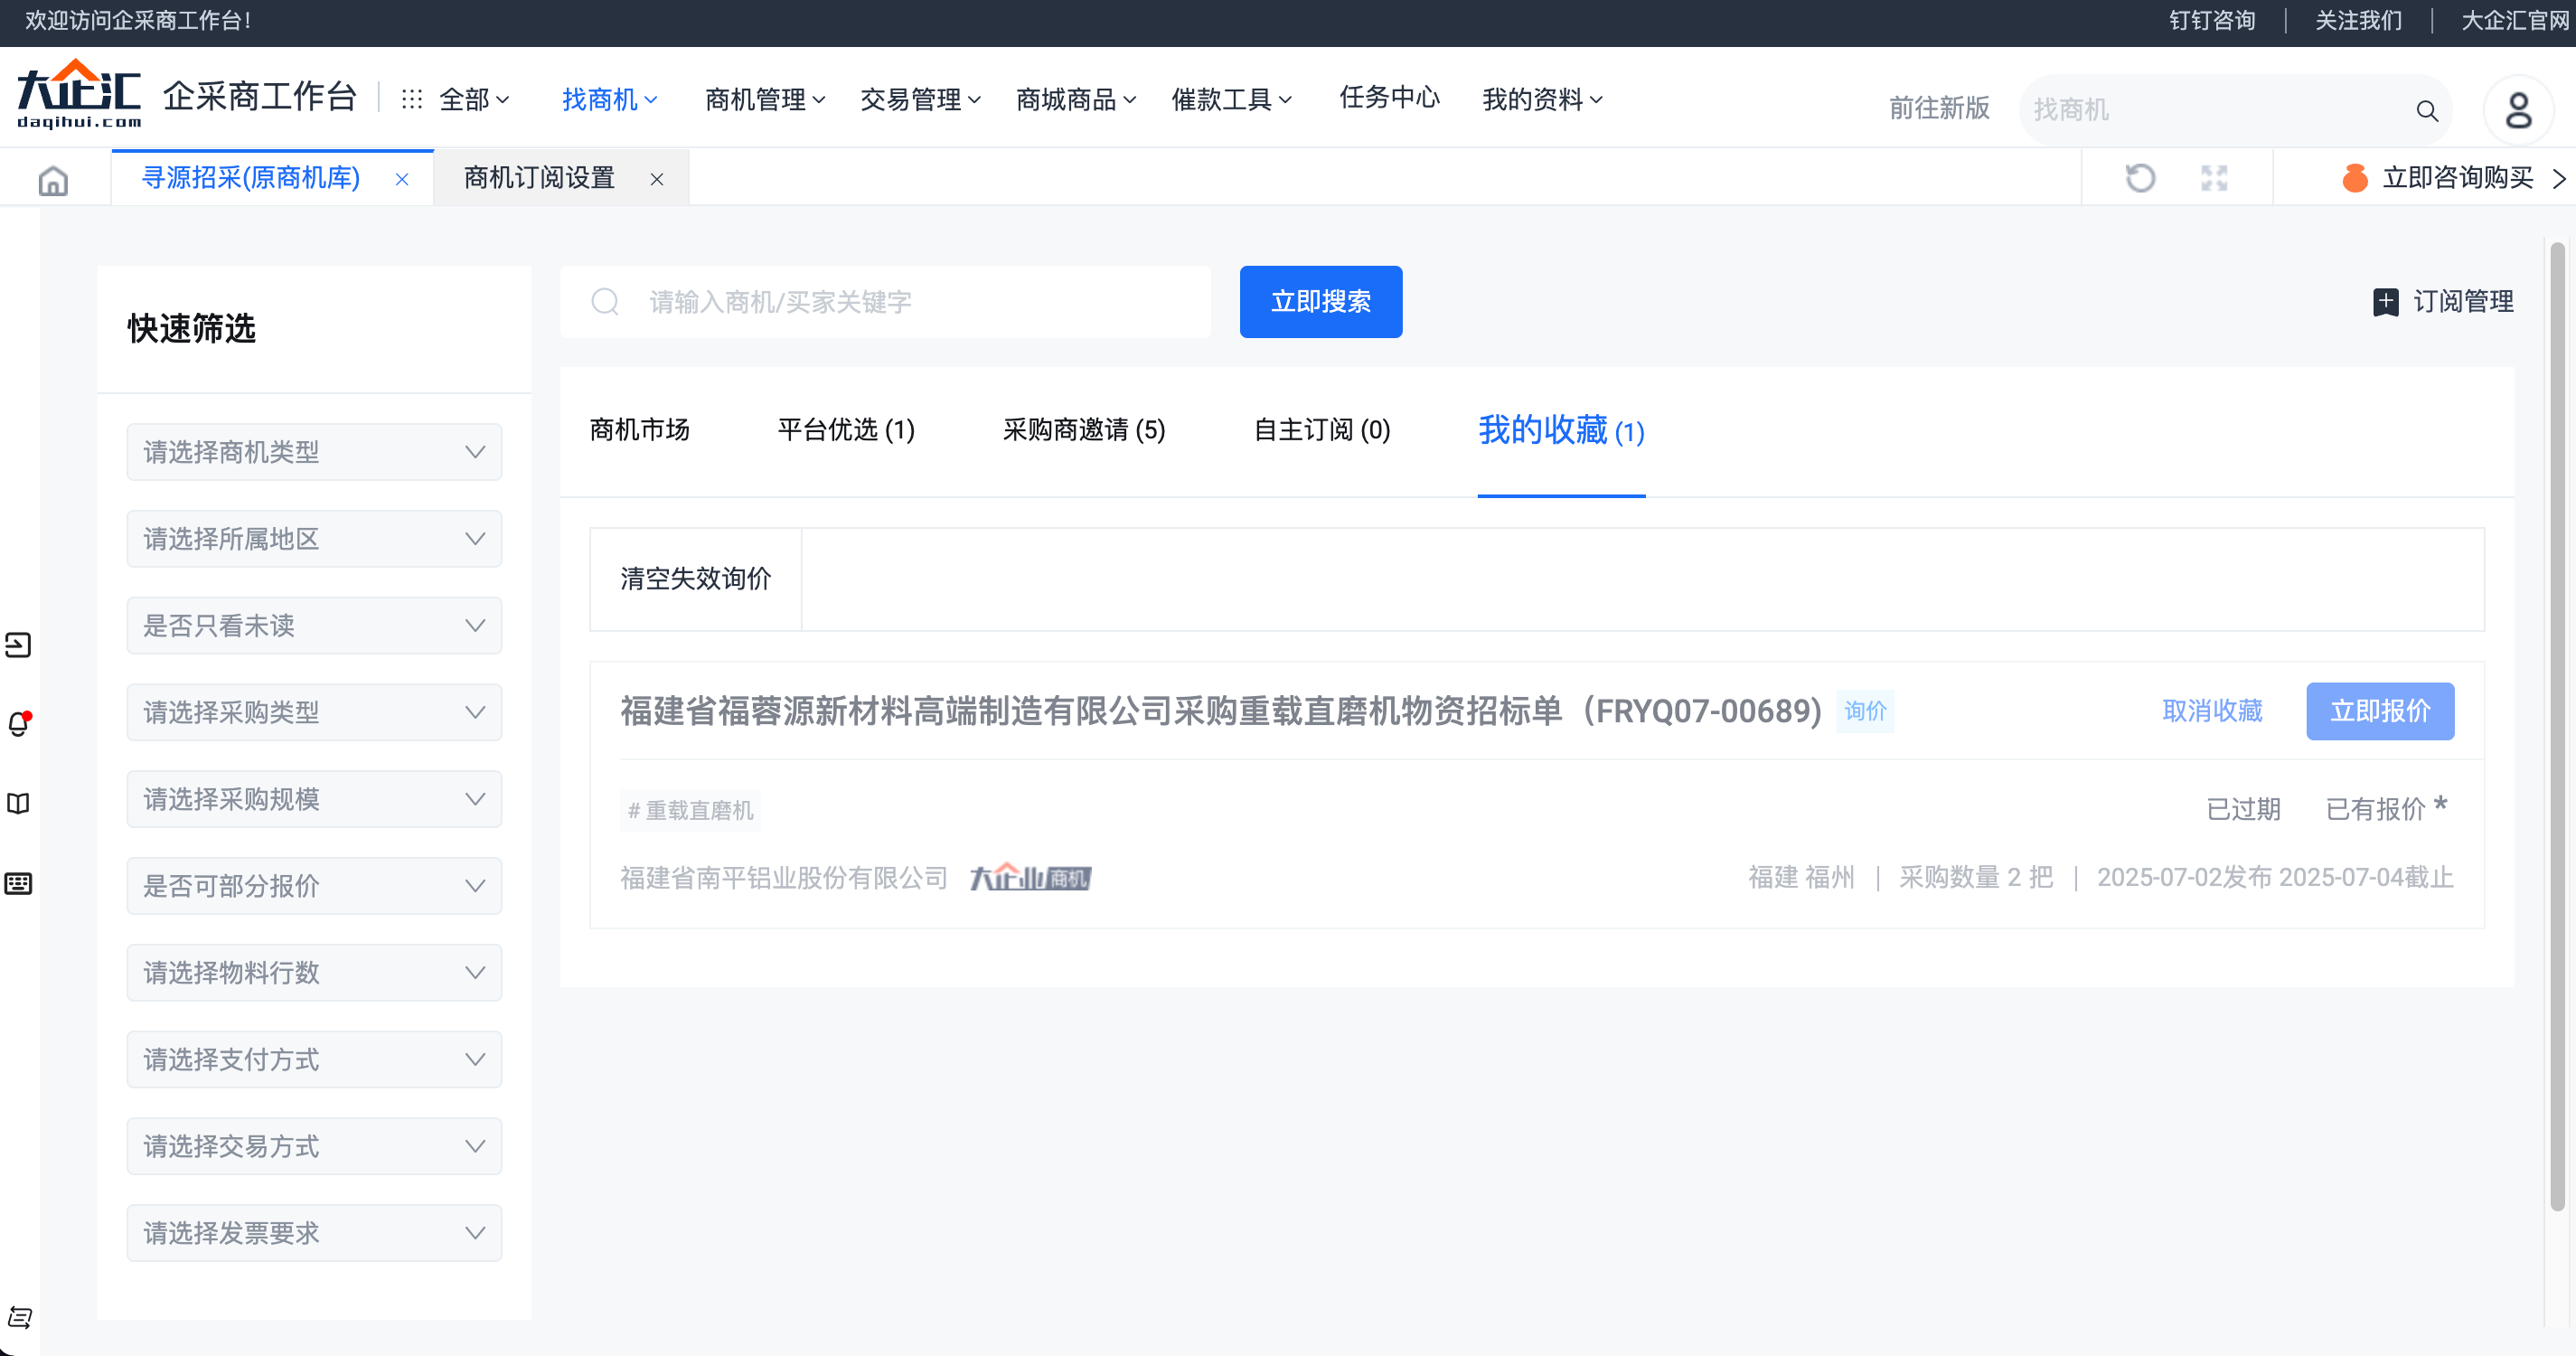The height and width of the screenshot is (1356, 2576).
Task: Click the keyboard icon in left sidebar
Action: tap(18, 884)
